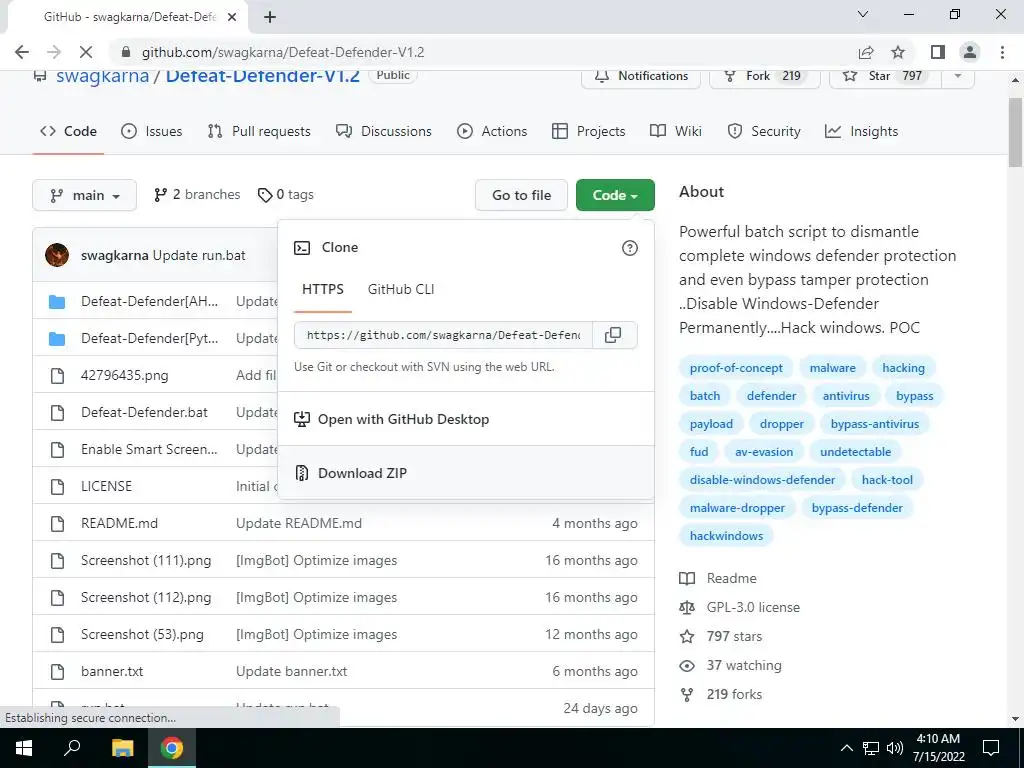Open the 37 watching link
The image size is (1024, 768).
tap(731, 665)
